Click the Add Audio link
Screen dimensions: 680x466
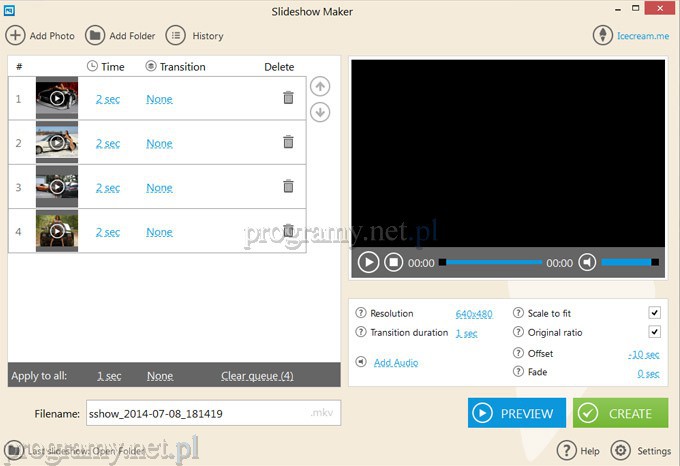click(396, 363)
